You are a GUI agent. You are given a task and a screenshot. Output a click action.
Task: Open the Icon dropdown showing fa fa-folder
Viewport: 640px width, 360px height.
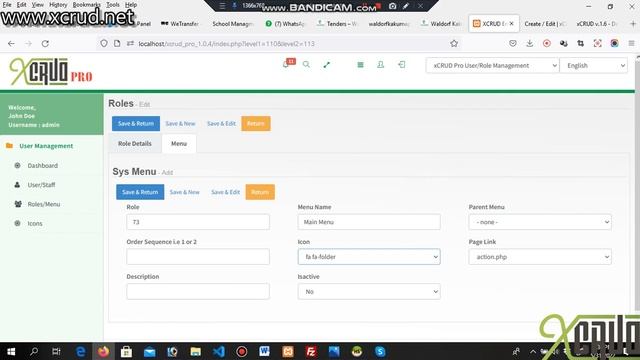(369, 257)
